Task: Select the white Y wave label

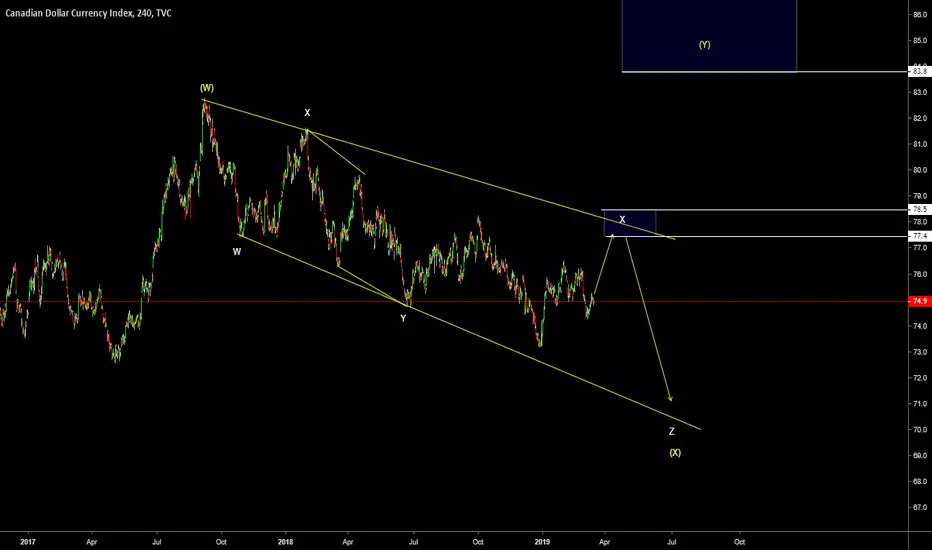Action: point(403,318)
